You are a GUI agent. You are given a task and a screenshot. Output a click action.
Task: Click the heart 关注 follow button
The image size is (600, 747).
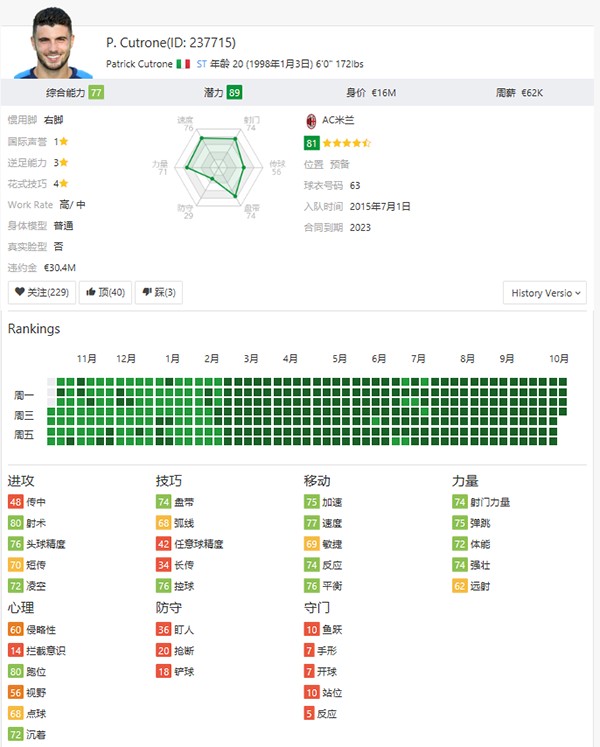[x=41, y=292]
